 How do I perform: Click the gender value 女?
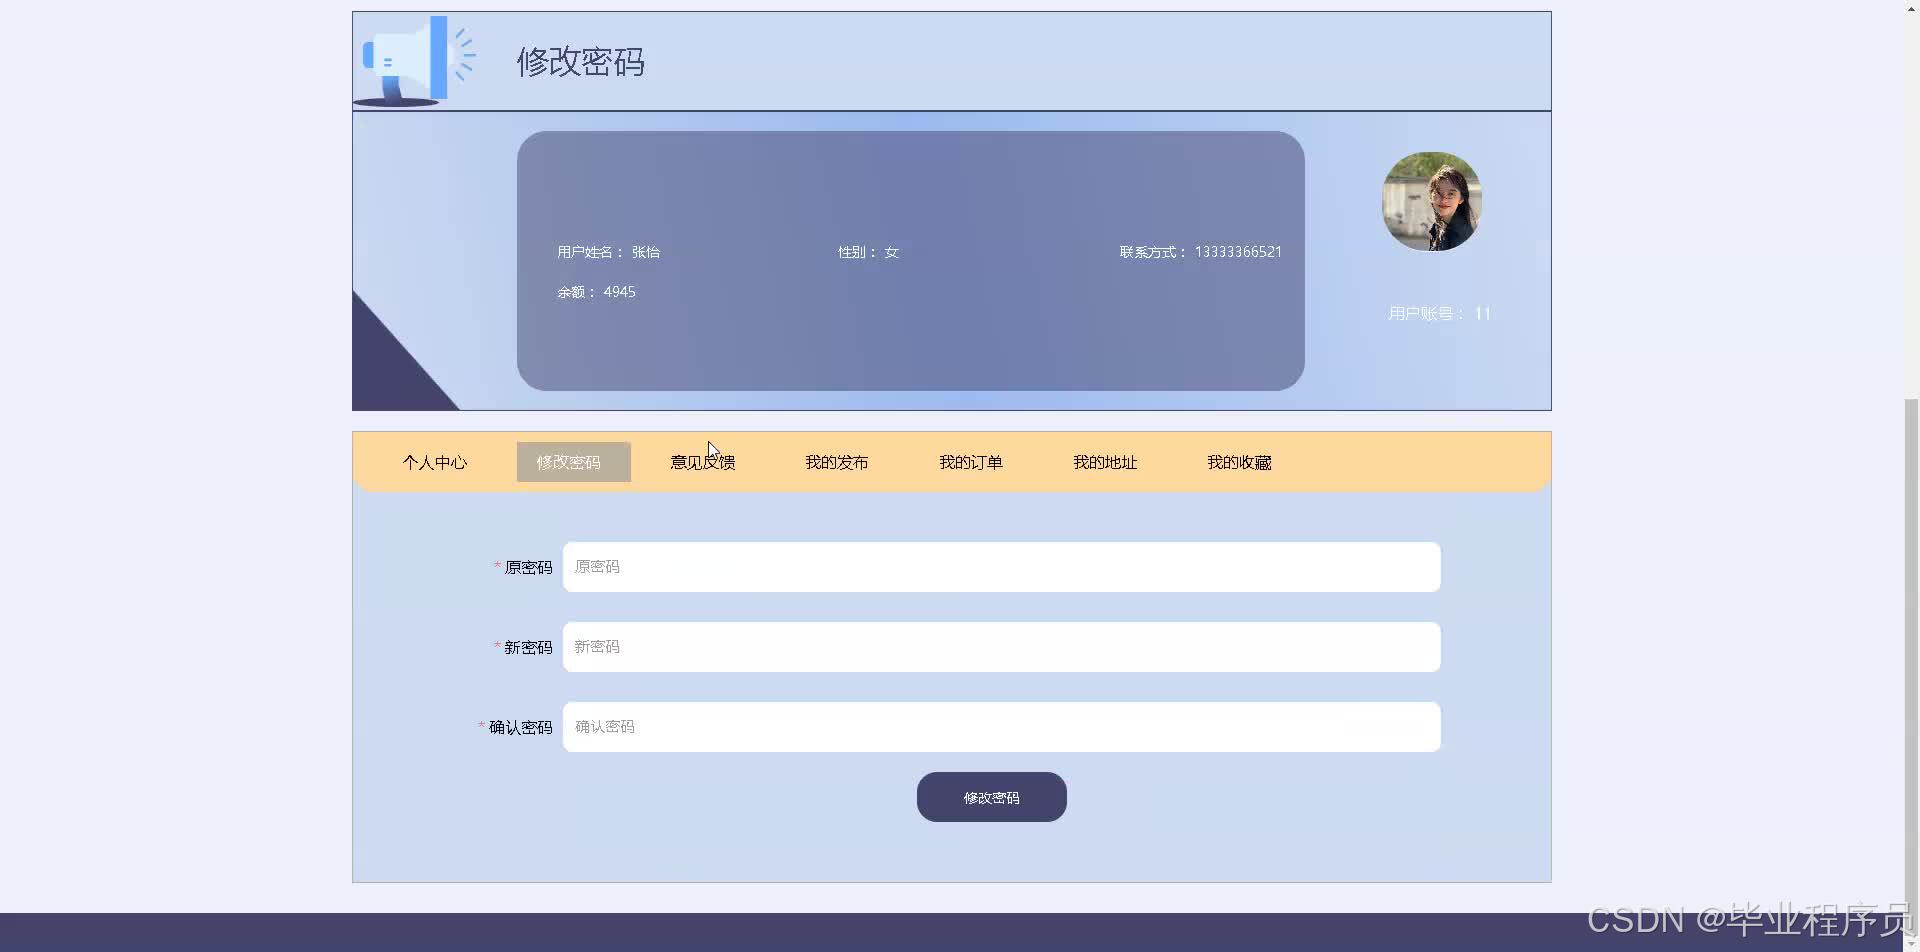[892, 252]
